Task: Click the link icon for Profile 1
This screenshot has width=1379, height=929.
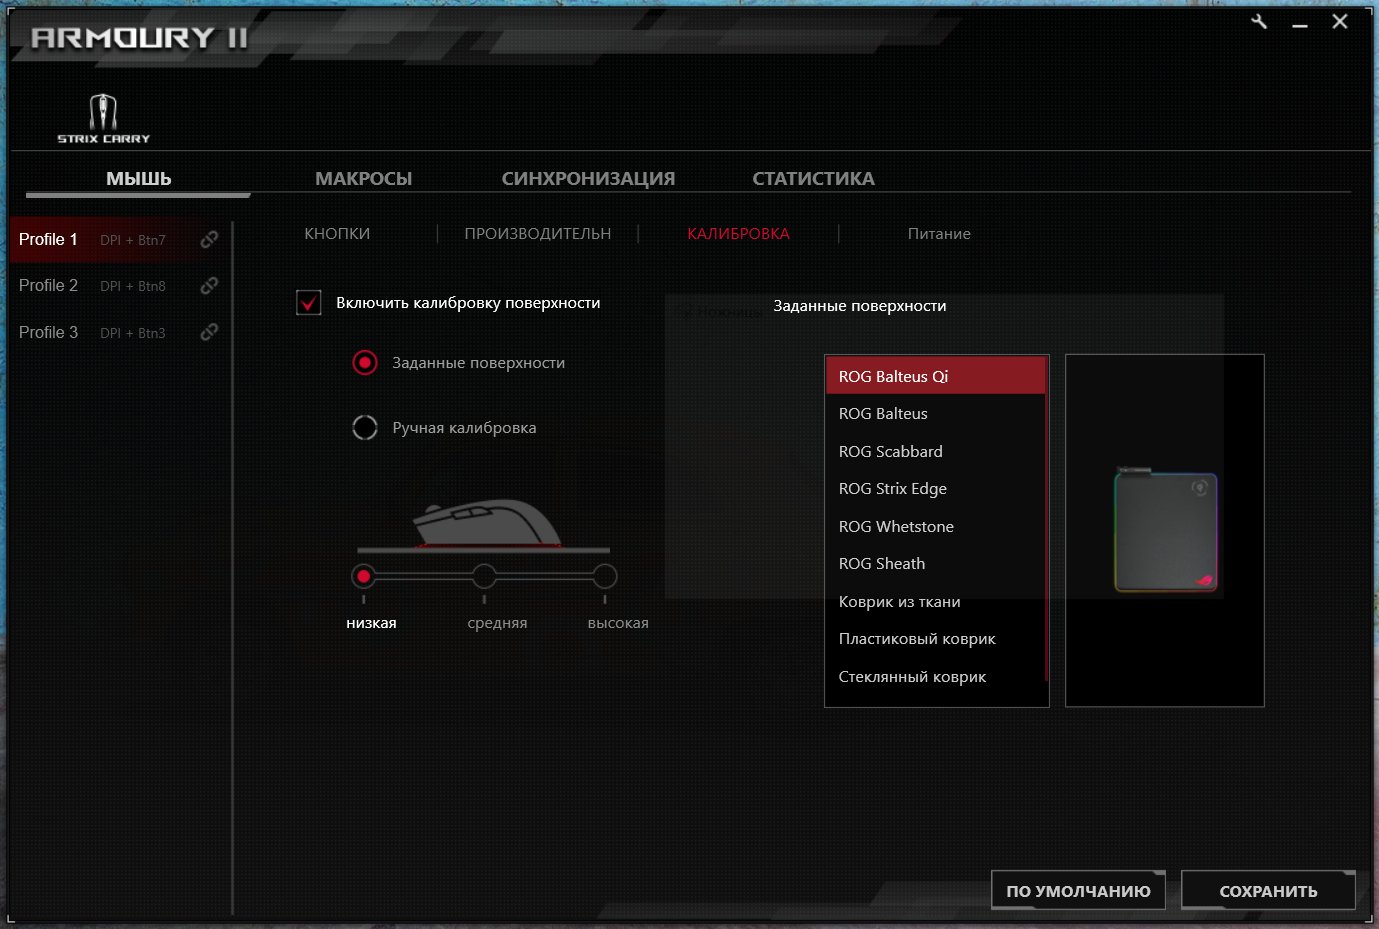Action: click(209, 239)
